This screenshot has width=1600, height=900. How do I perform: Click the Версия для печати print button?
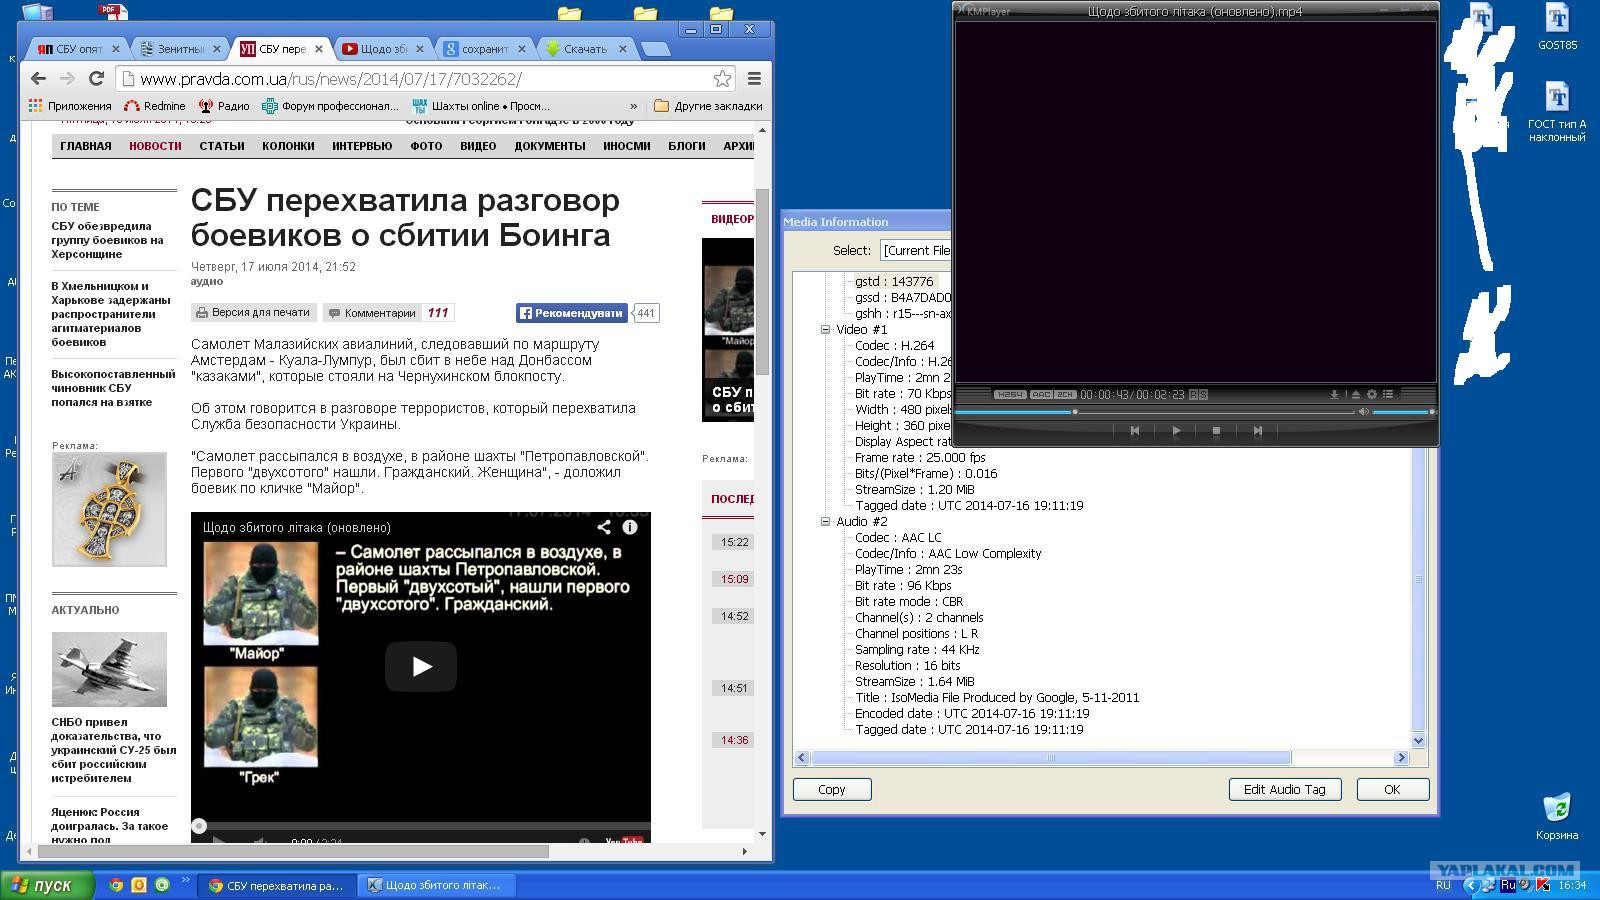point(254,313)
